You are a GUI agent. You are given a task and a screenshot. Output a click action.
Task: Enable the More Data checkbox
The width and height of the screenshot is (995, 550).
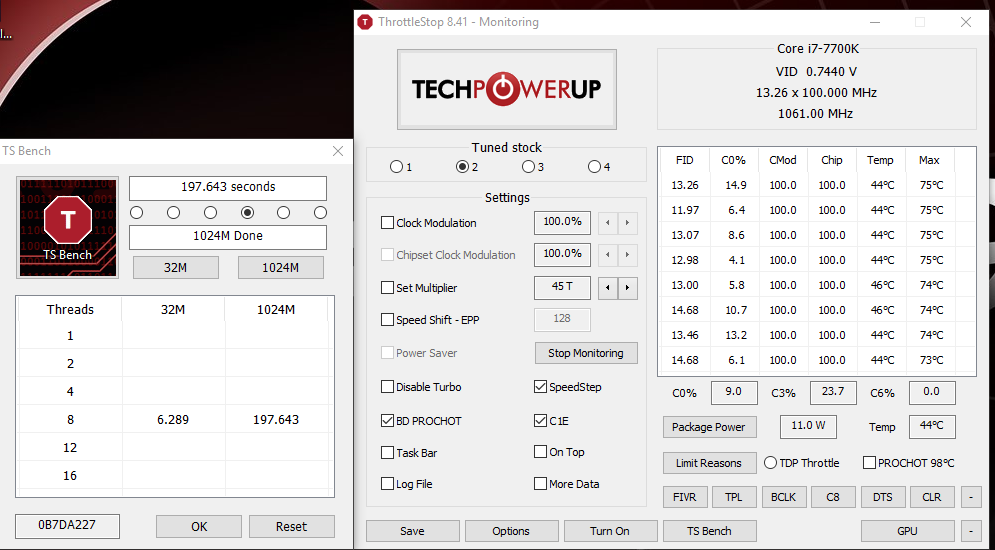coord(540,483)
